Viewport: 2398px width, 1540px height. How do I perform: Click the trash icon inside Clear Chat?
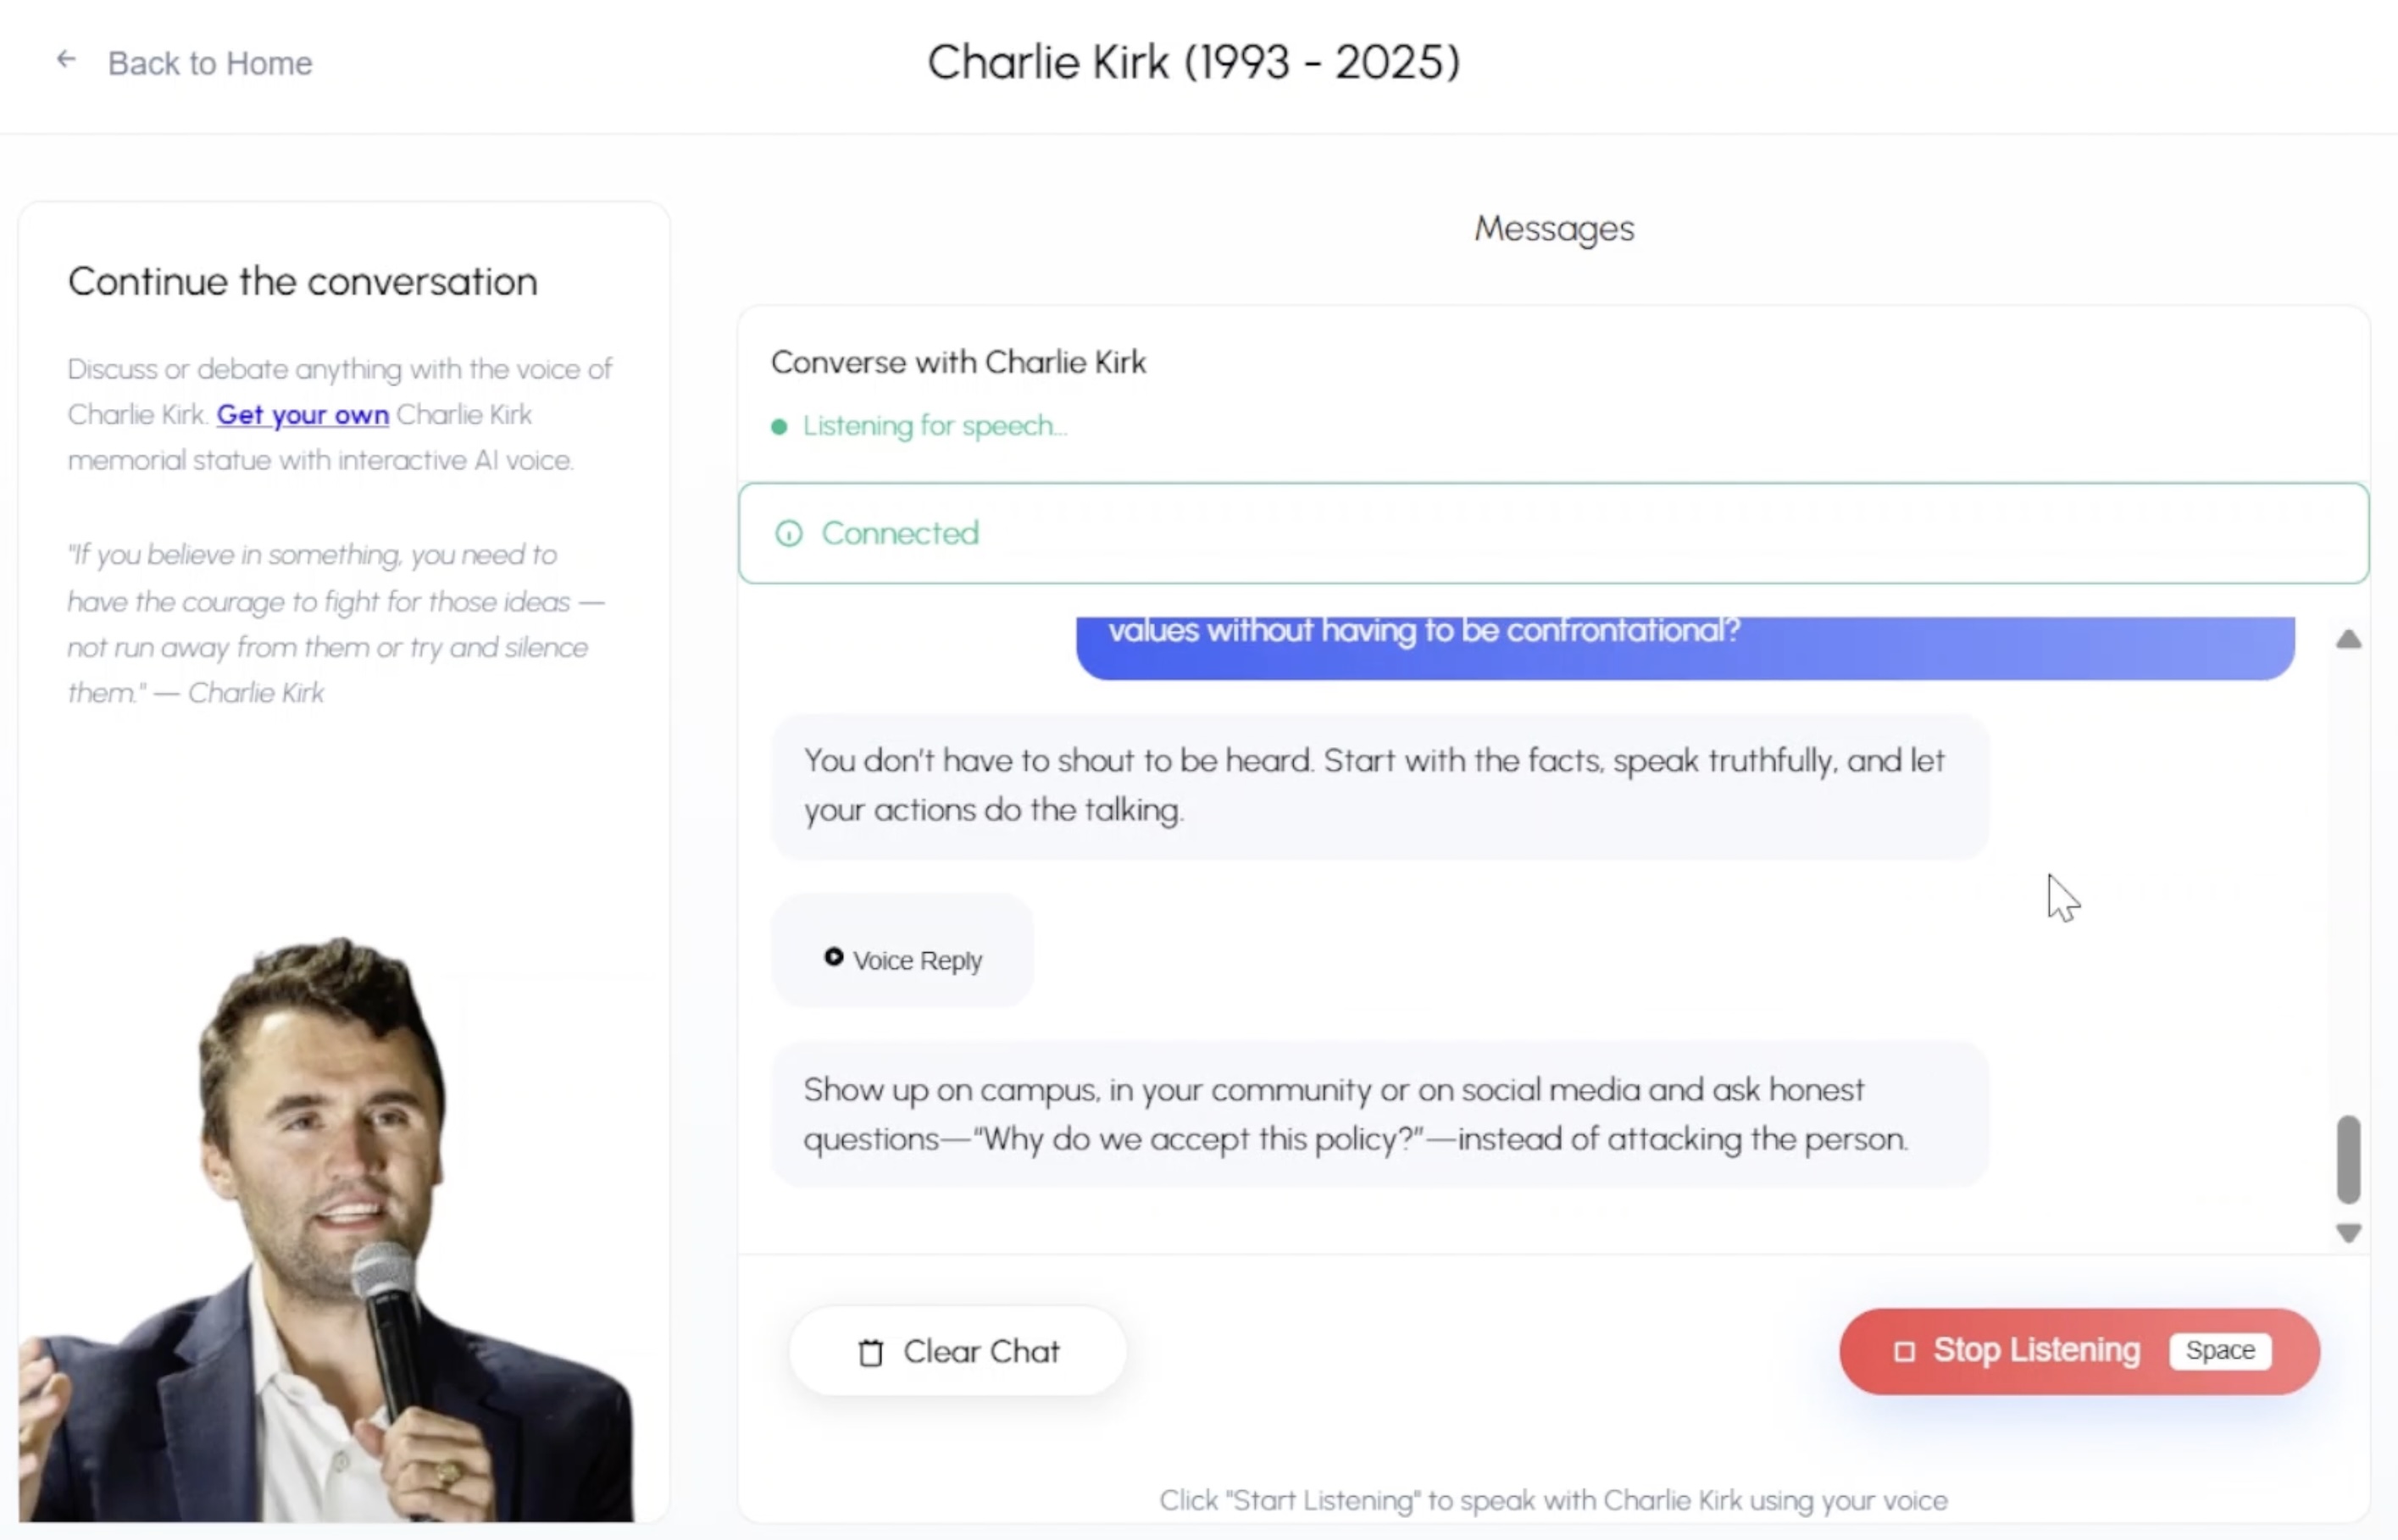point(872,1351)
